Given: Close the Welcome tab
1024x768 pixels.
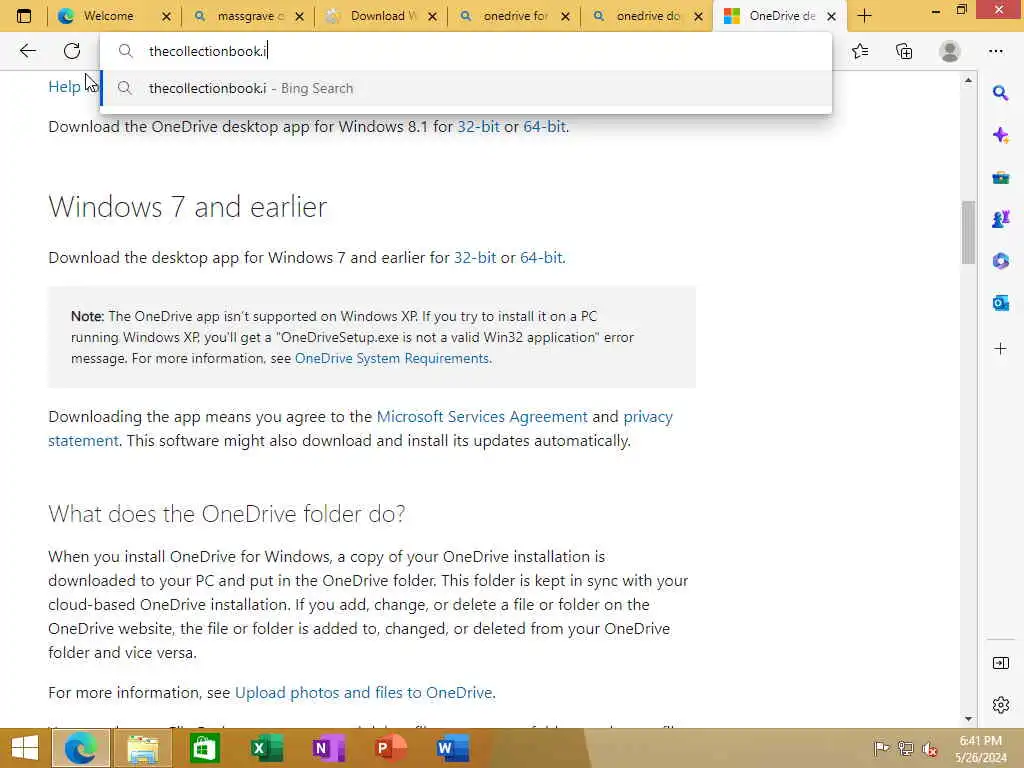Looking at the screenshot, I should coord(167,16).
